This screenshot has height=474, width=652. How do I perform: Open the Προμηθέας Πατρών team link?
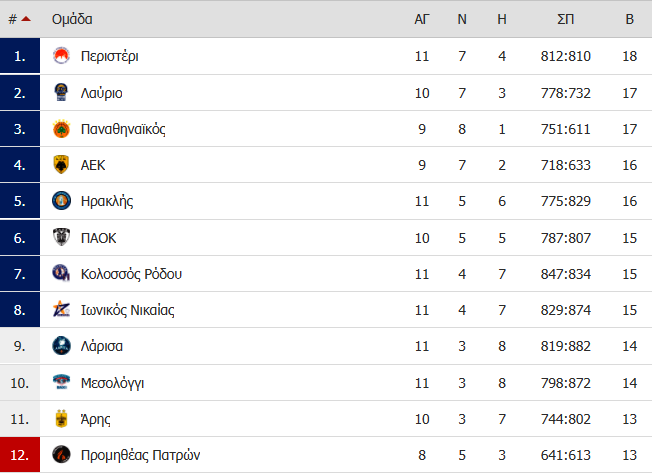tap(141, 455)
